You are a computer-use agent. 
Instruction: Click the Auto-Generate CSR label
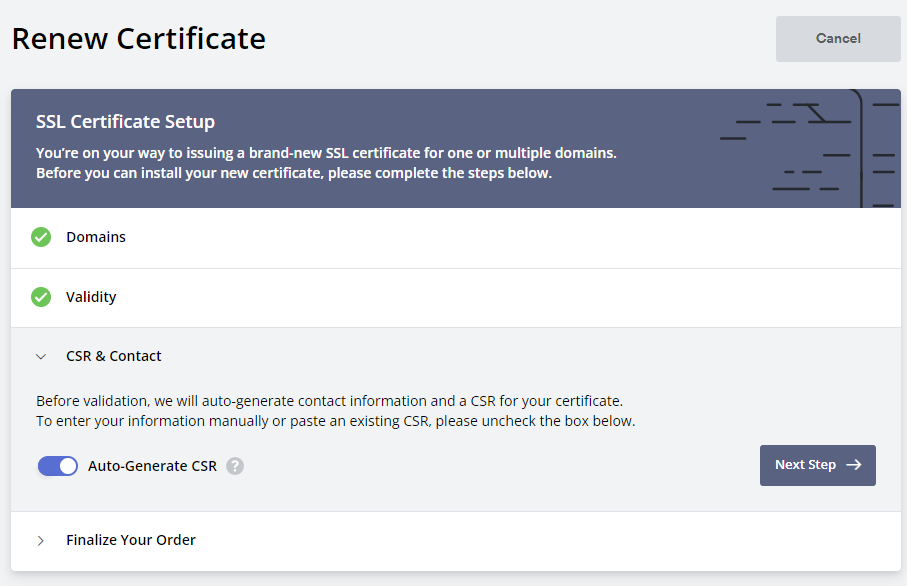coord(152,466)
